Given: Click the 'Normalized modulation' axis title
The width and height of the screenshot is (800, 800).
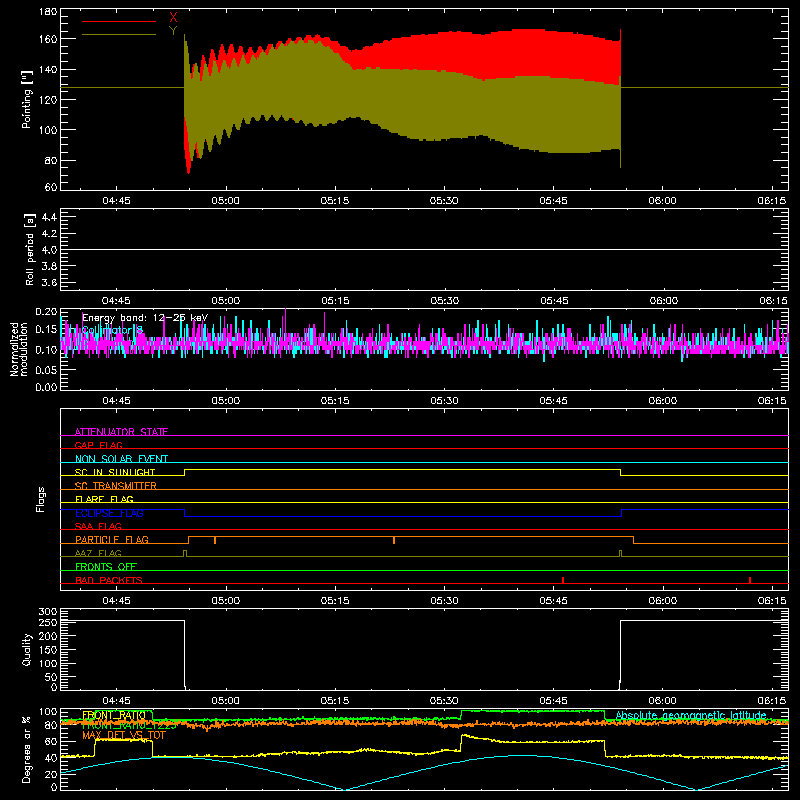Looking at the screenshot, I should tap(19, 349).
